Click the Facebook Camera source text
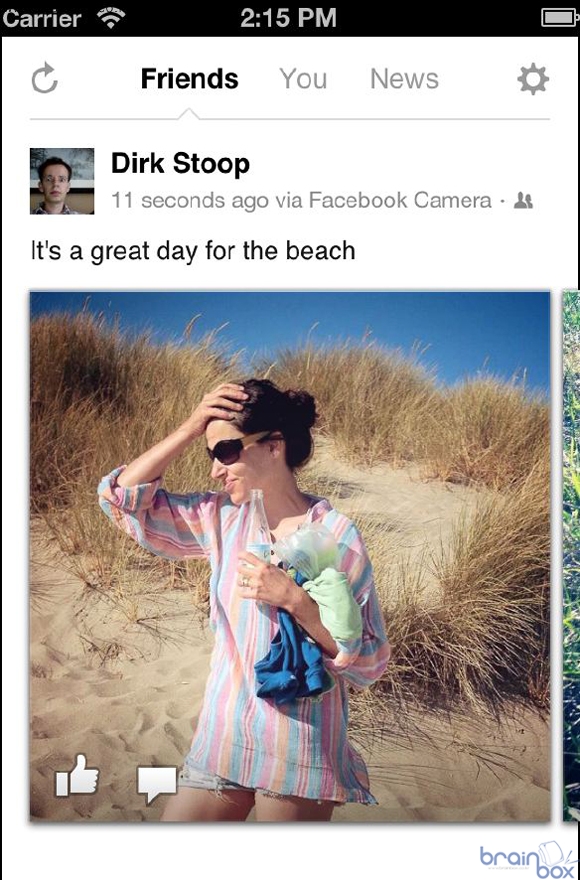 pos(400,200)
